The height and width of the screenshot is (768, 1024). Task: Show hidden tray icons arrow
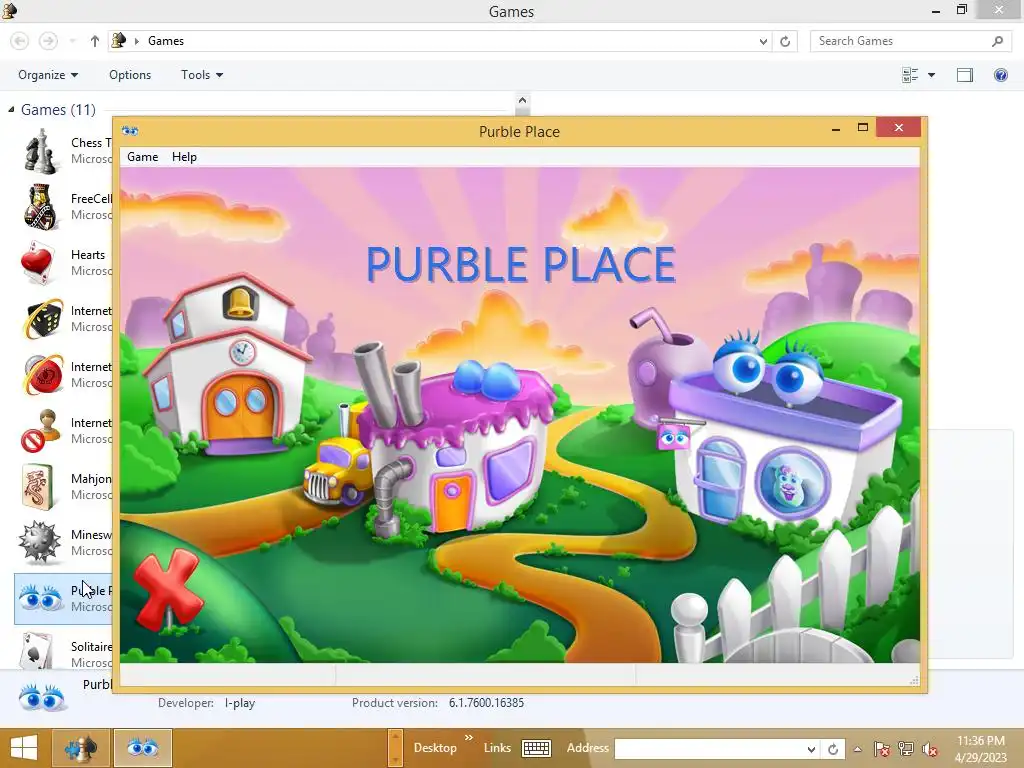(857, 749)
